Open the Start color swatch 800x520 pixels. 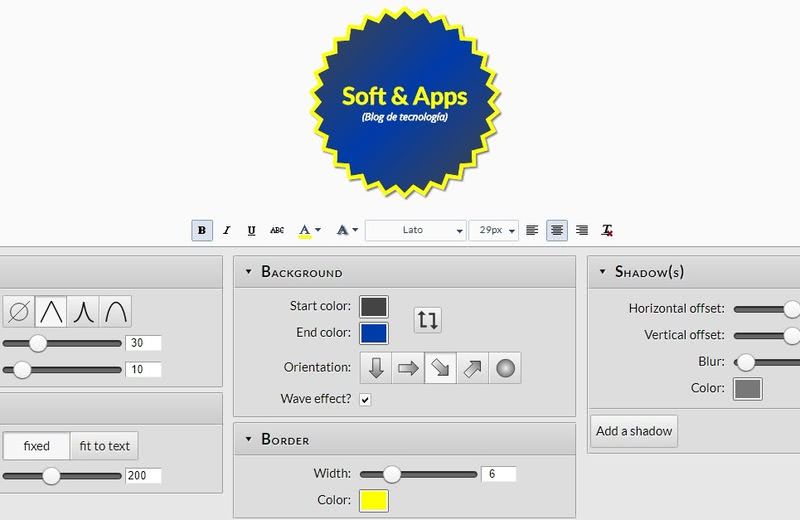point(374,307)
